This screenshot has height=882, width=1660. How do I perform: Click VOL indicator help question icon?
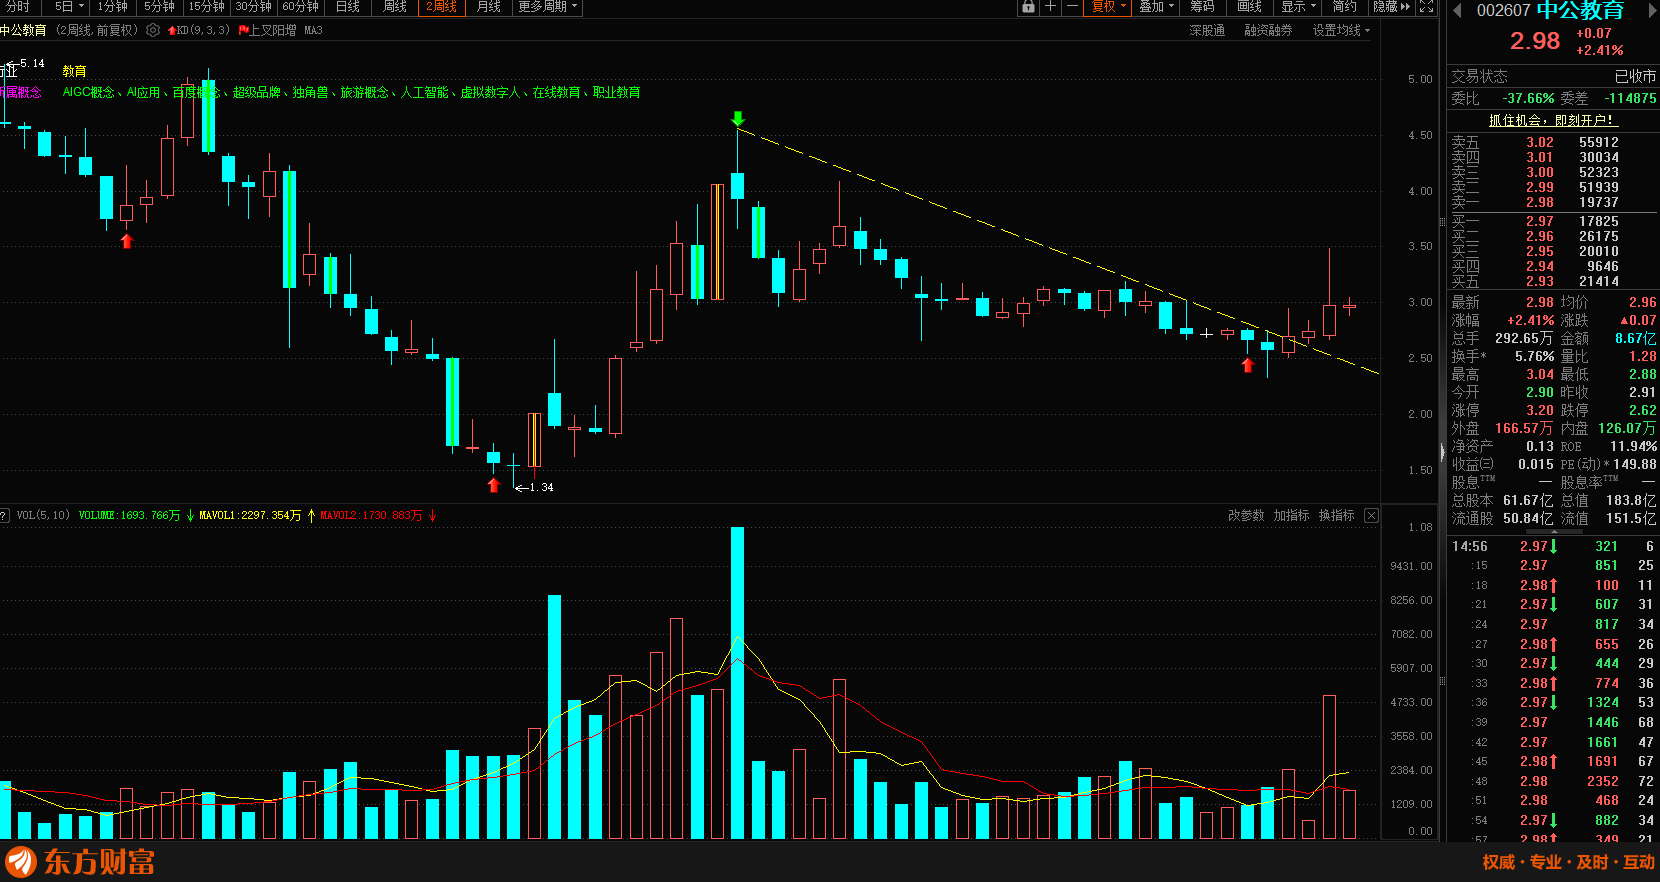4,516
